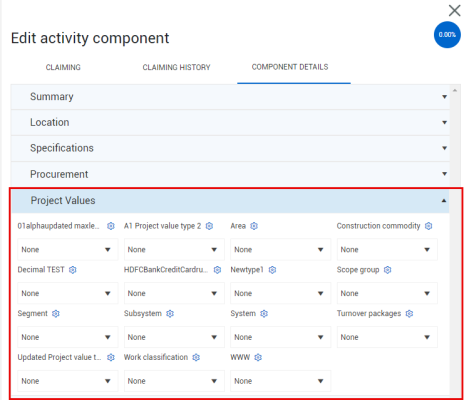
Task: Open the System value dropdown
Action: [280, 337]
